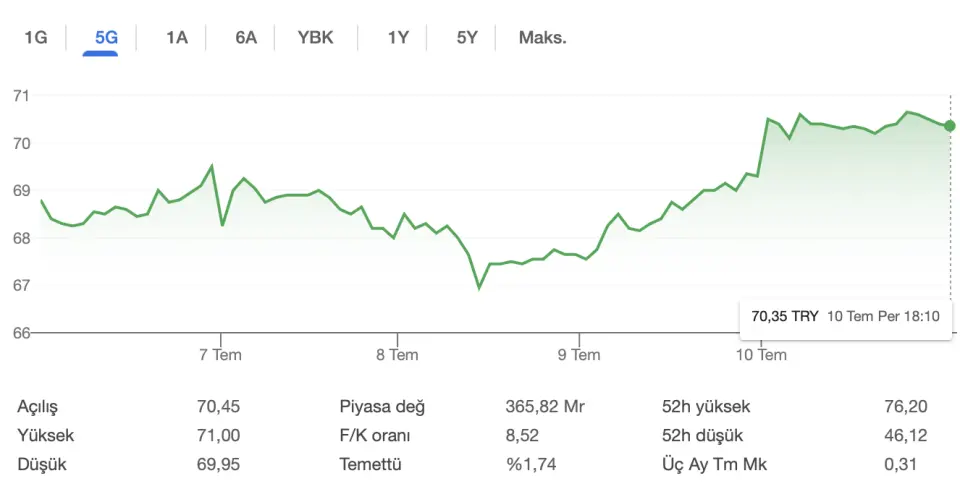The height and width of the screenshot is (502, 960).
Task: Click the 52h yüksek value 76,20
Action: pos(906,406)
